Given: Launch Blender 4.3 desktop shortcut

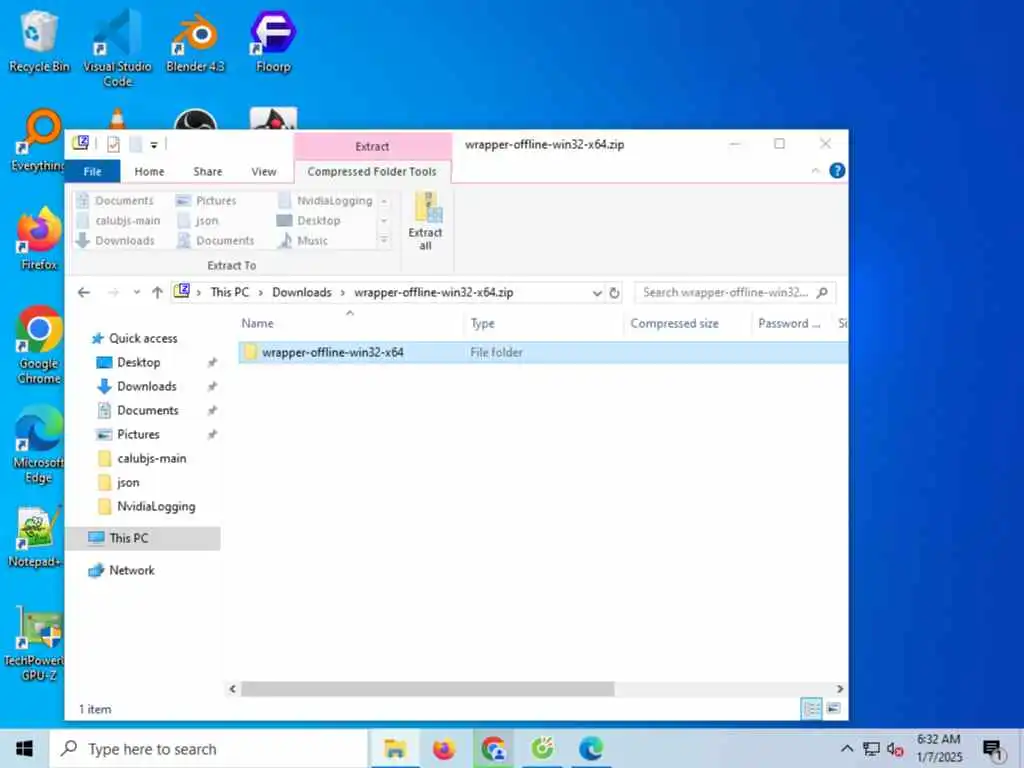Looking at the screenshot, I should [x=195, y=42].
